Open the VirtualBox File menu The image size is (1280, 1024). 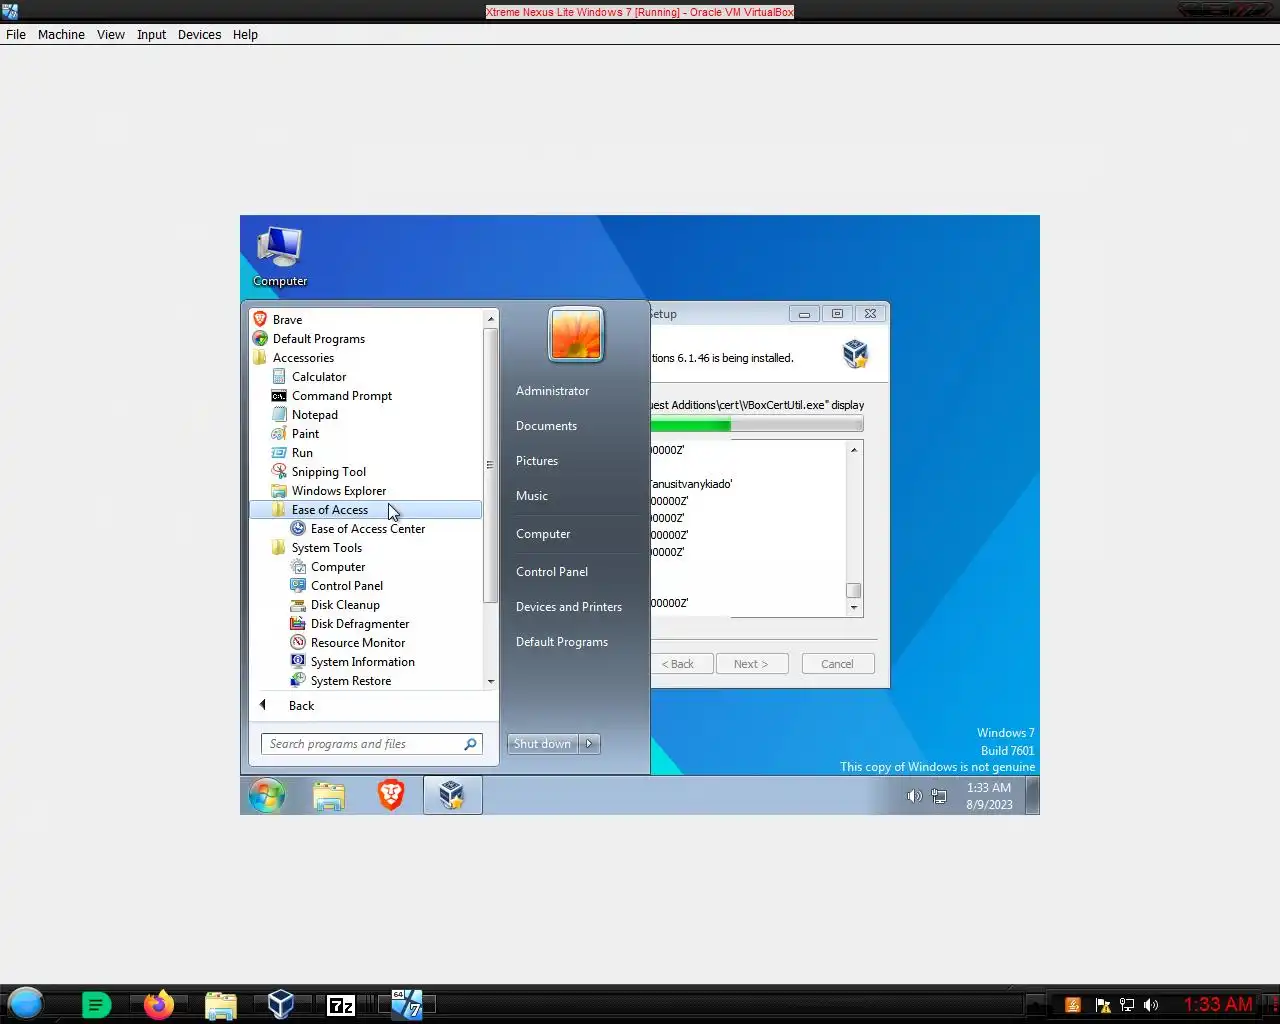[16, 34]
